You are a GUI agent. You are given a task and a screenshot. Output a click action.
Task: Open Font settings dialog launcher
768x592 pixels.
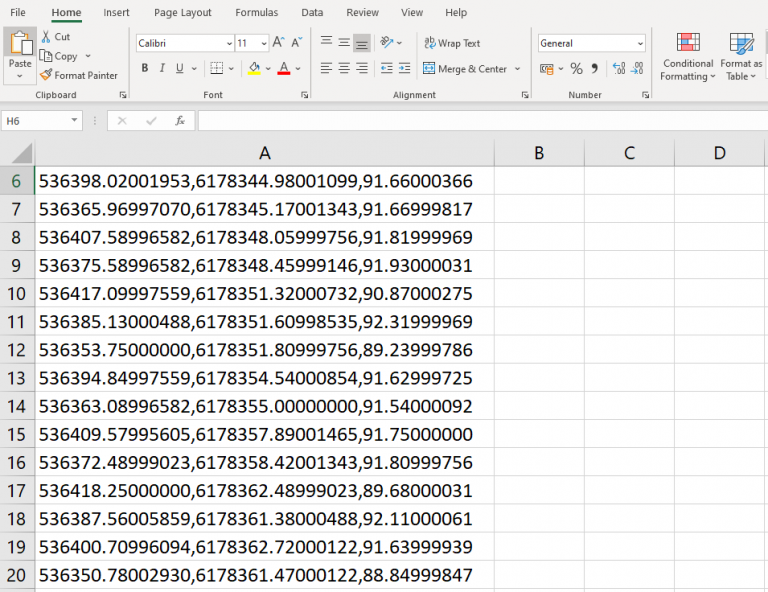pyautogui.click(x=305, y=95)
